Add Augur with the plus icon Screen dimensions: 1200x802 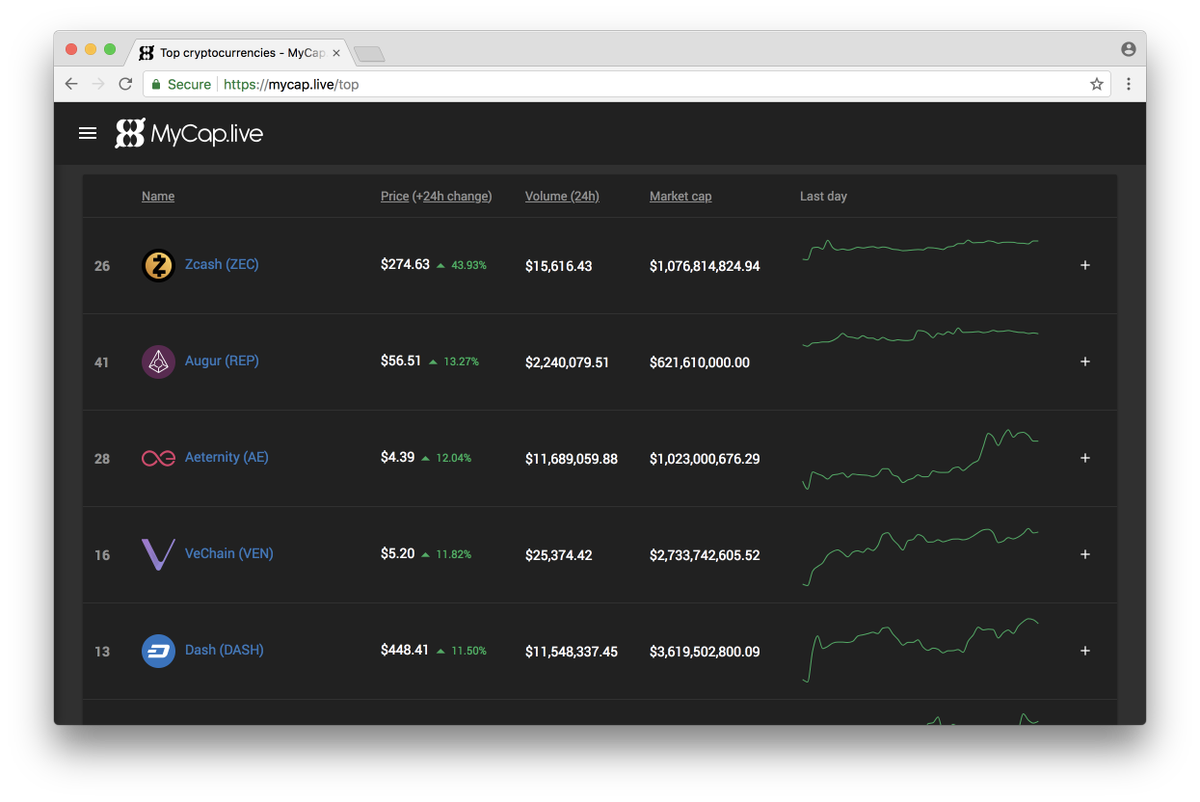pyautogui.click(x=1085, y=362)
